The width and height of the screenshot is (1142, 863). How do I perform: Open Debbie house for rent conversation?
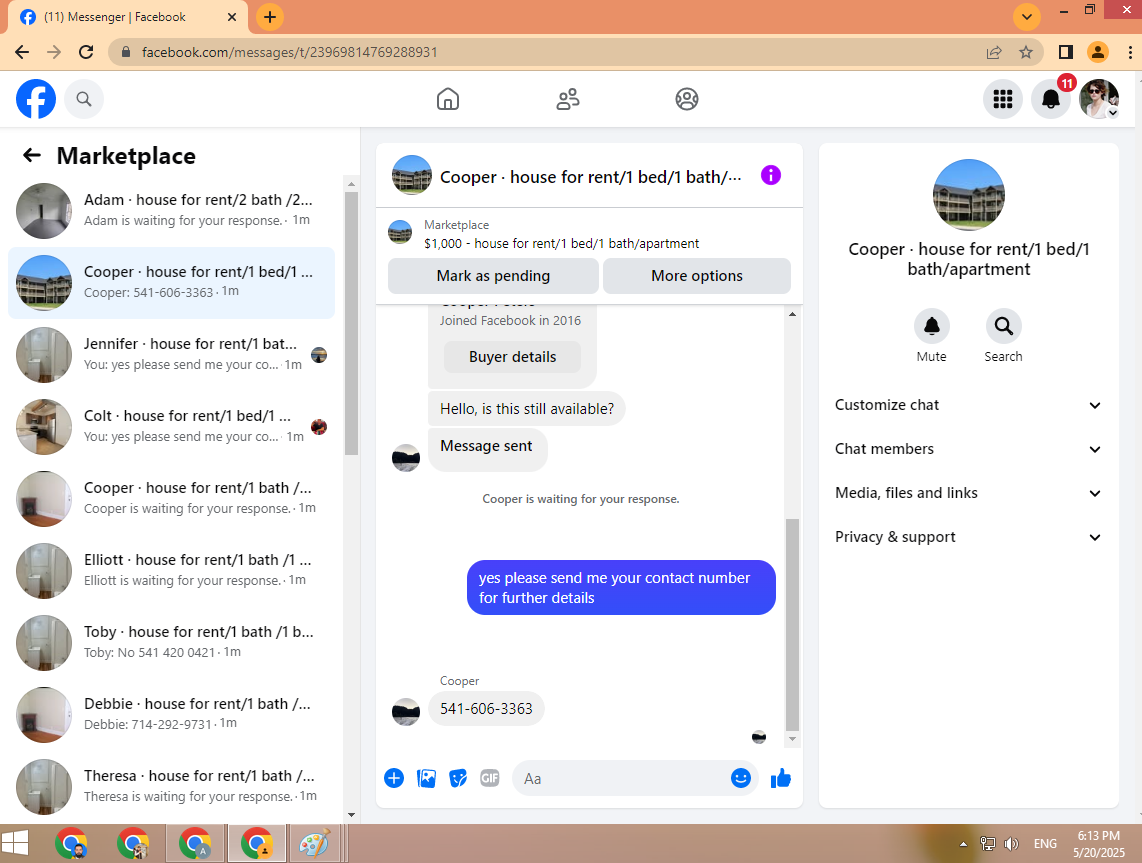pyautogui.click(x=171, y=715)
